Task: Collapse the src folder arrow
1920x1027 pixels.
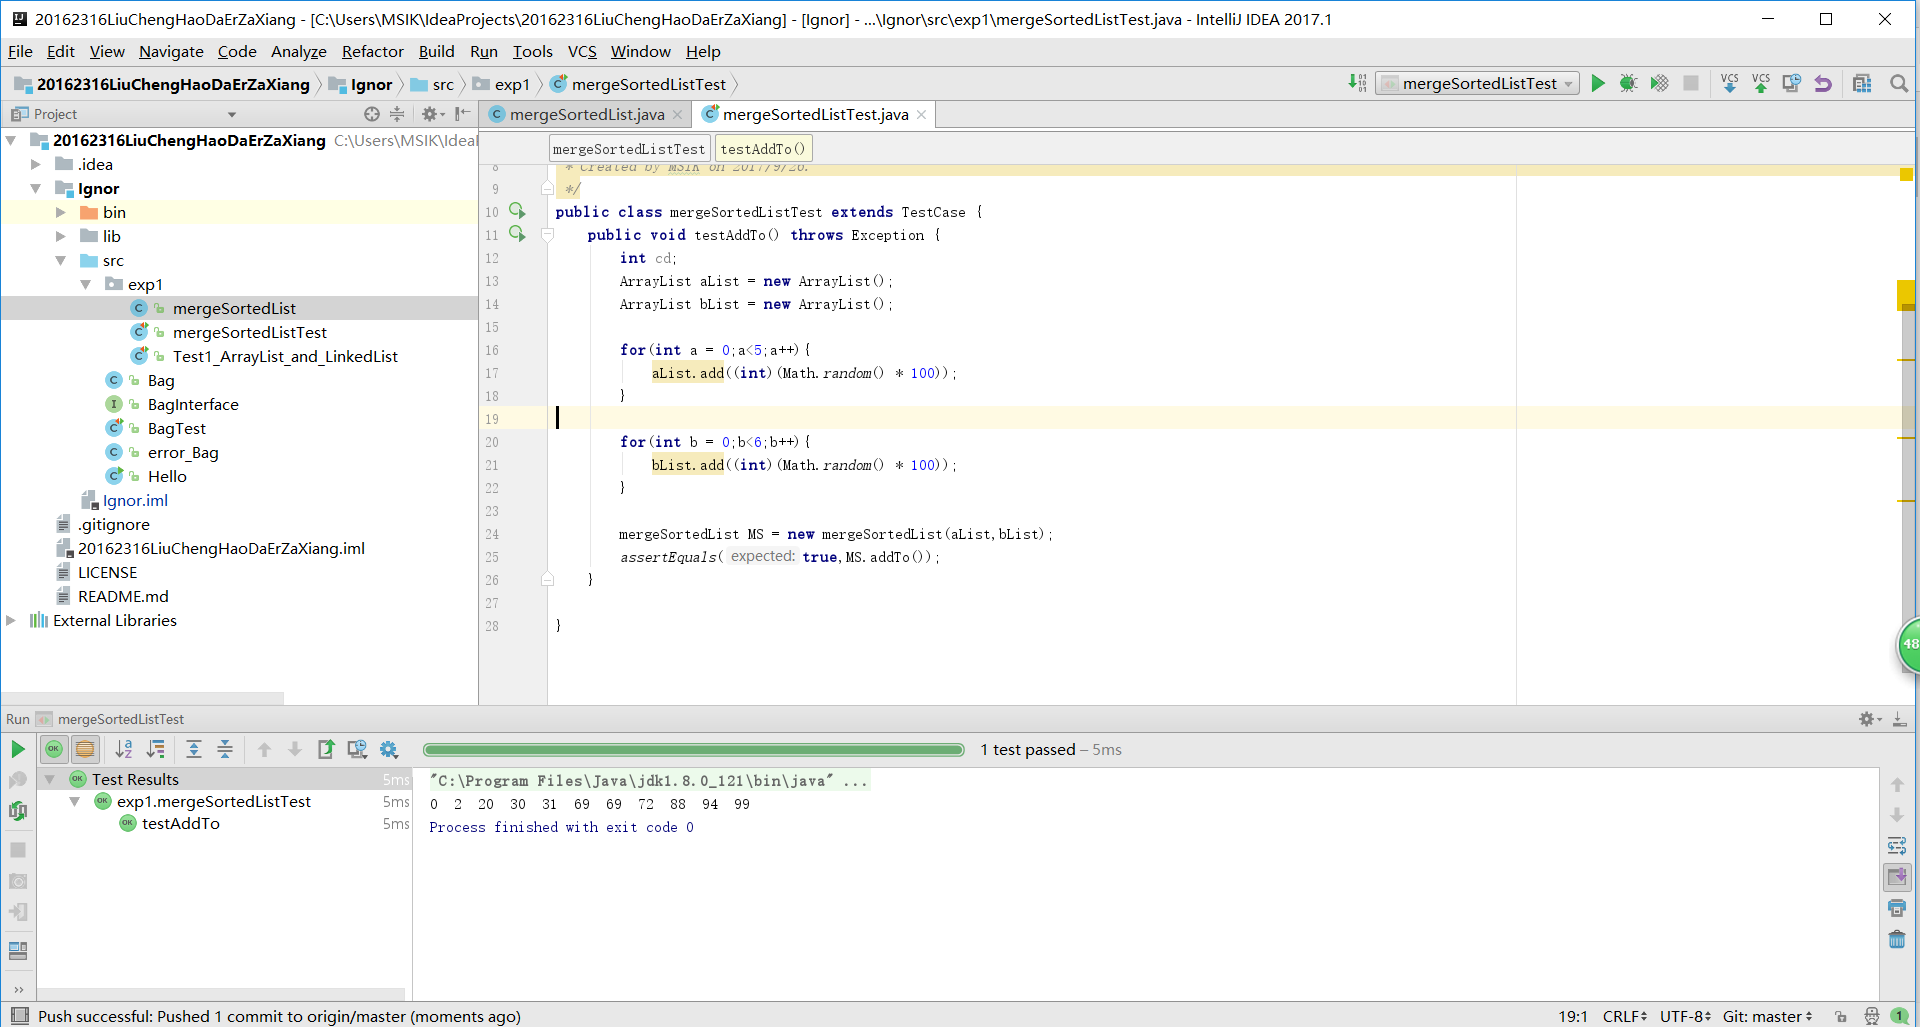Action: click(61, 260)
